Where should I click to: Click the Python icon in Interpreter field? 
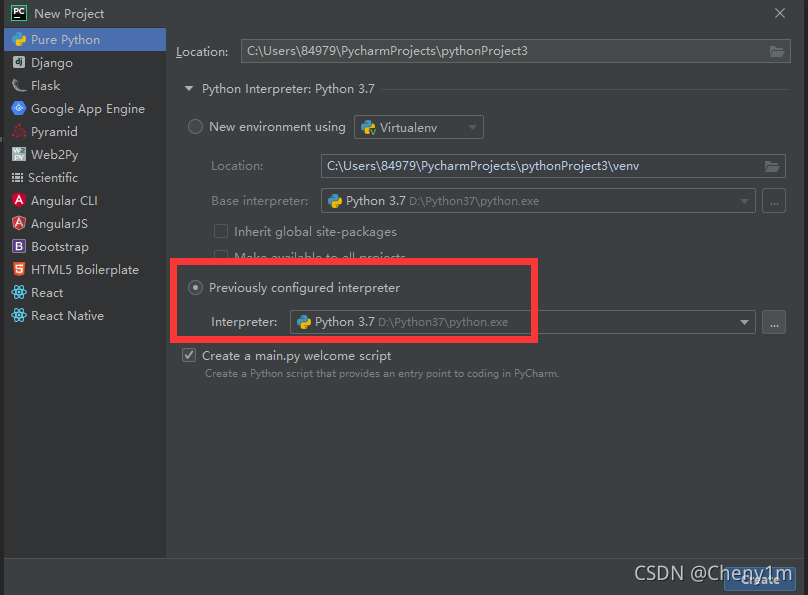pyautogui.click(x=304, y=322)
